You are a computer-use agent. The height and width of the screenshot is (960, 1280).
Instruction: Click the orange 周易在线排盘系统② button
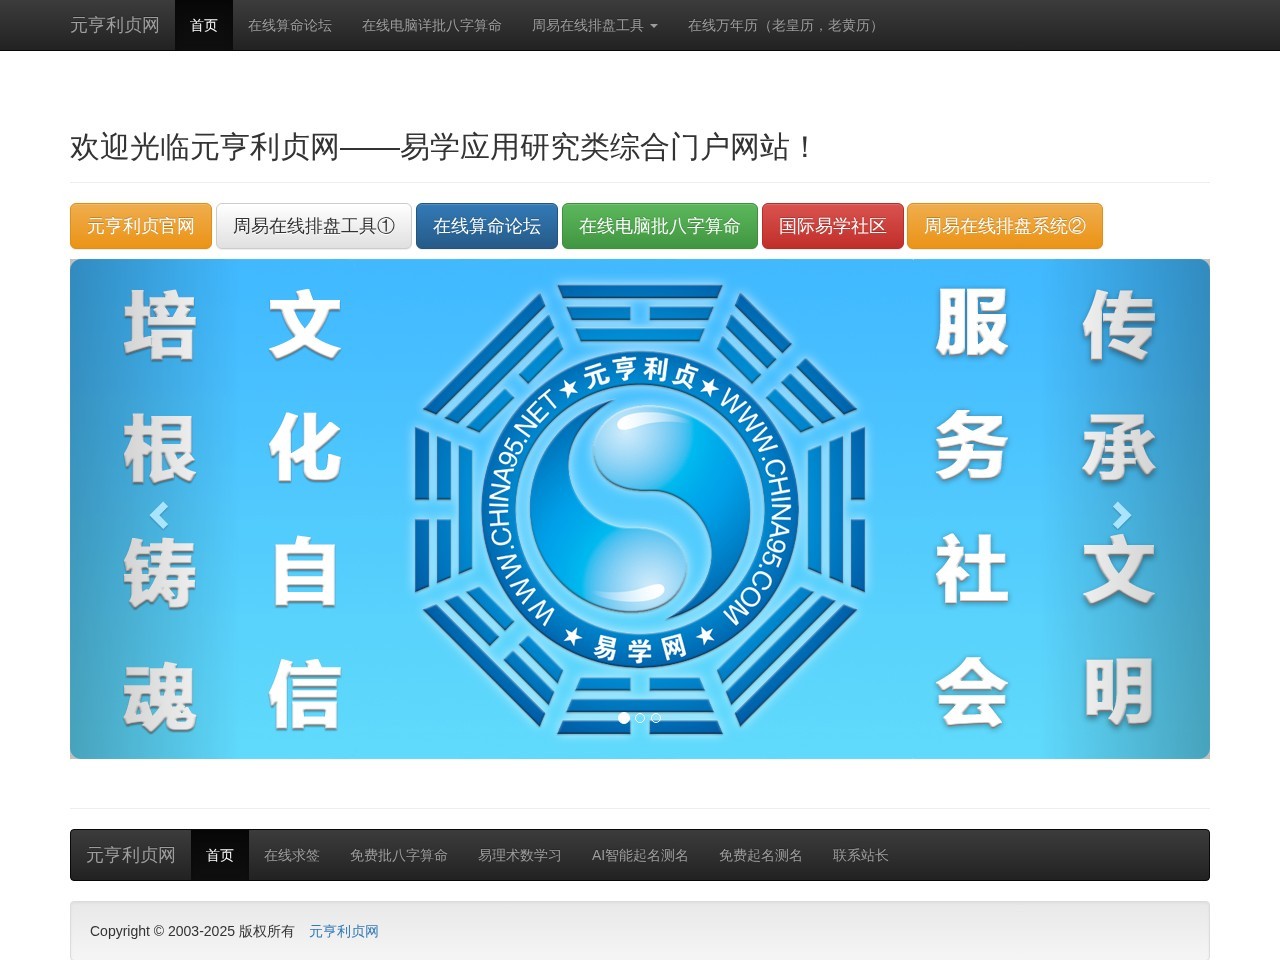(1005, 226)
